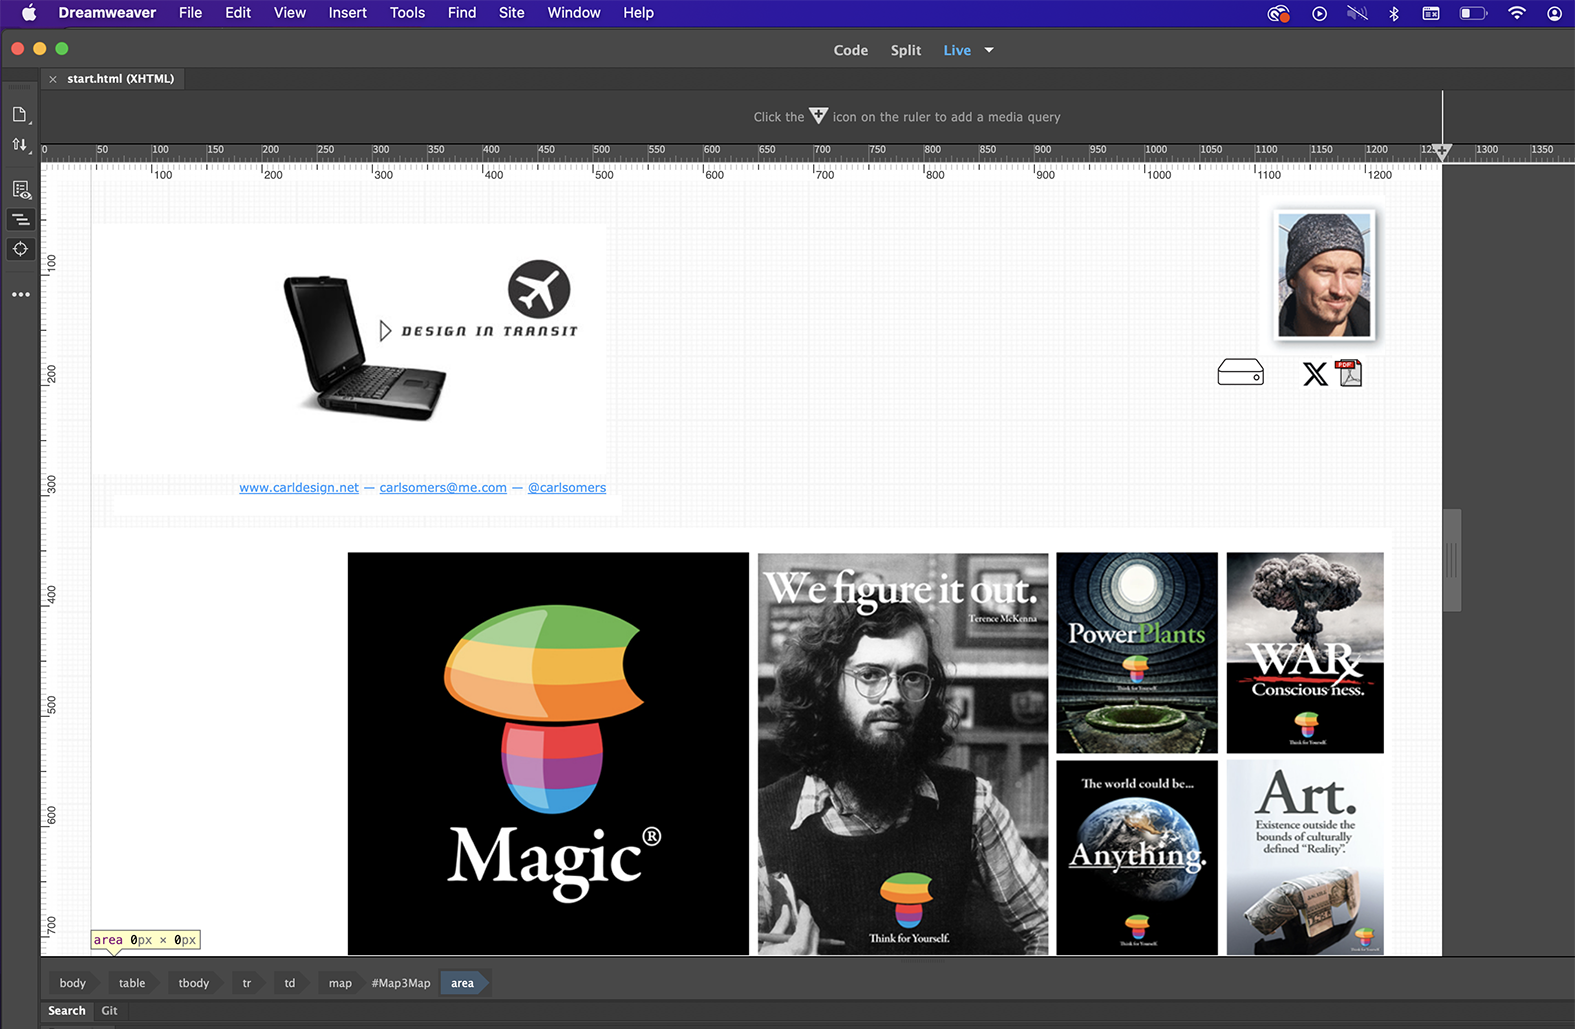Toggle the Inspect mode crosshair icon
Viewport: 1575px width, 1029px height.
[x=20, y=249]
